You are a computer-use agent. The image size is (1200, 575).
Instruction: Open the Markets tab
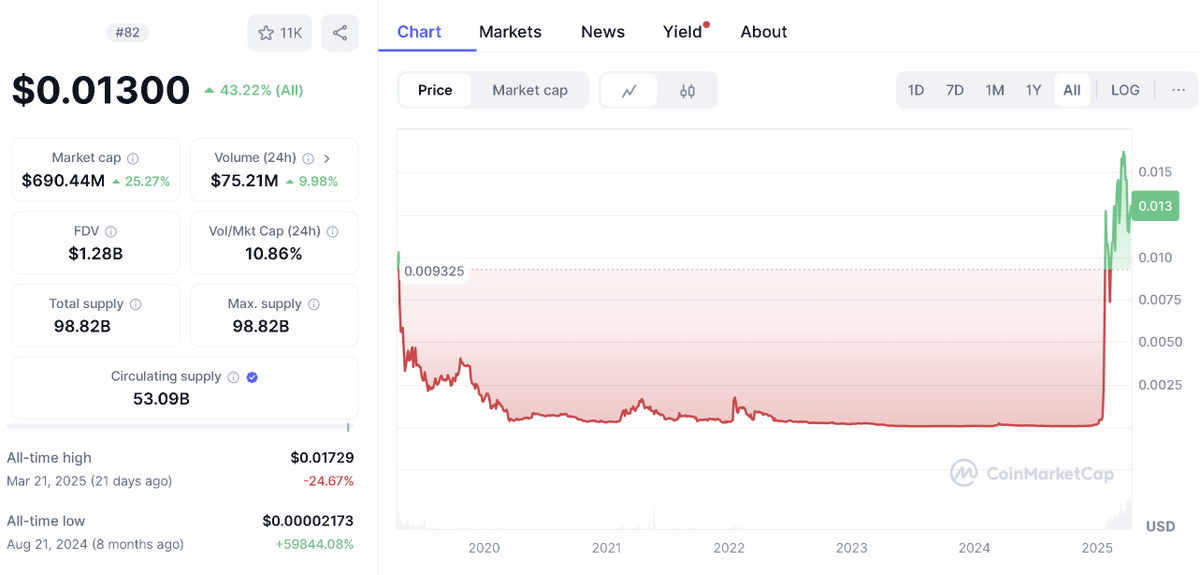510,31
